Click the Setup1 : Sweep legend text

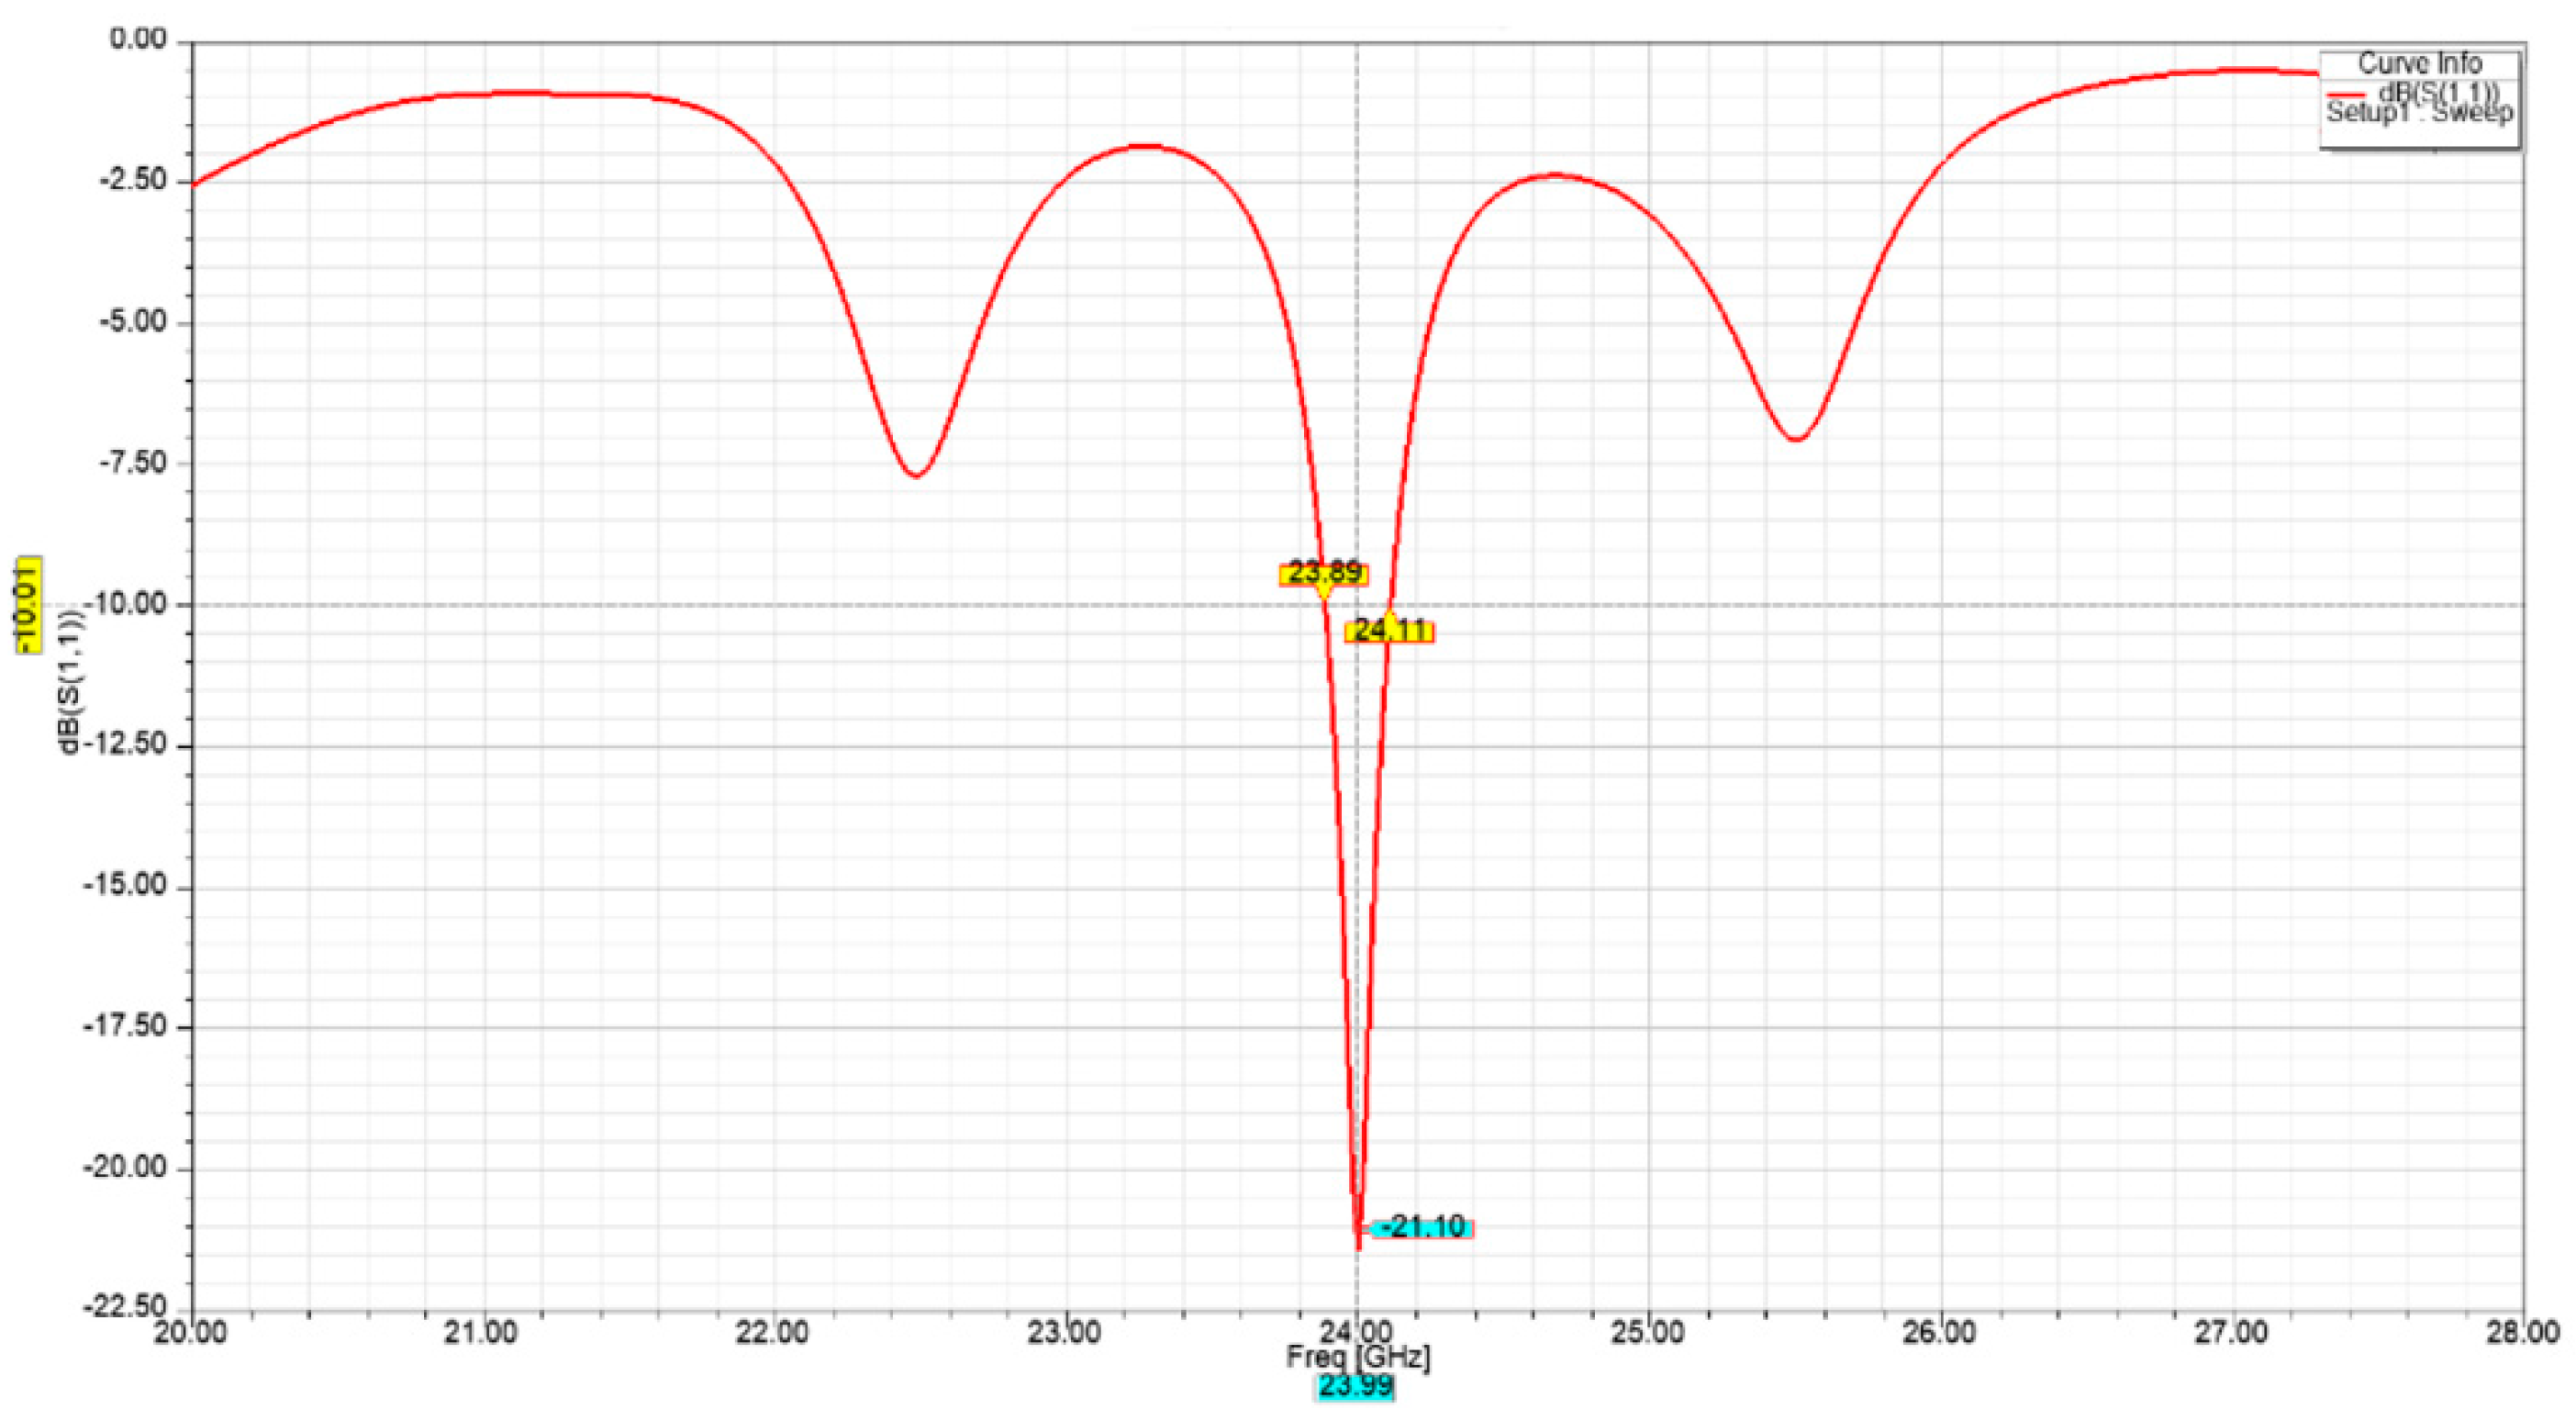point(2419,112)
